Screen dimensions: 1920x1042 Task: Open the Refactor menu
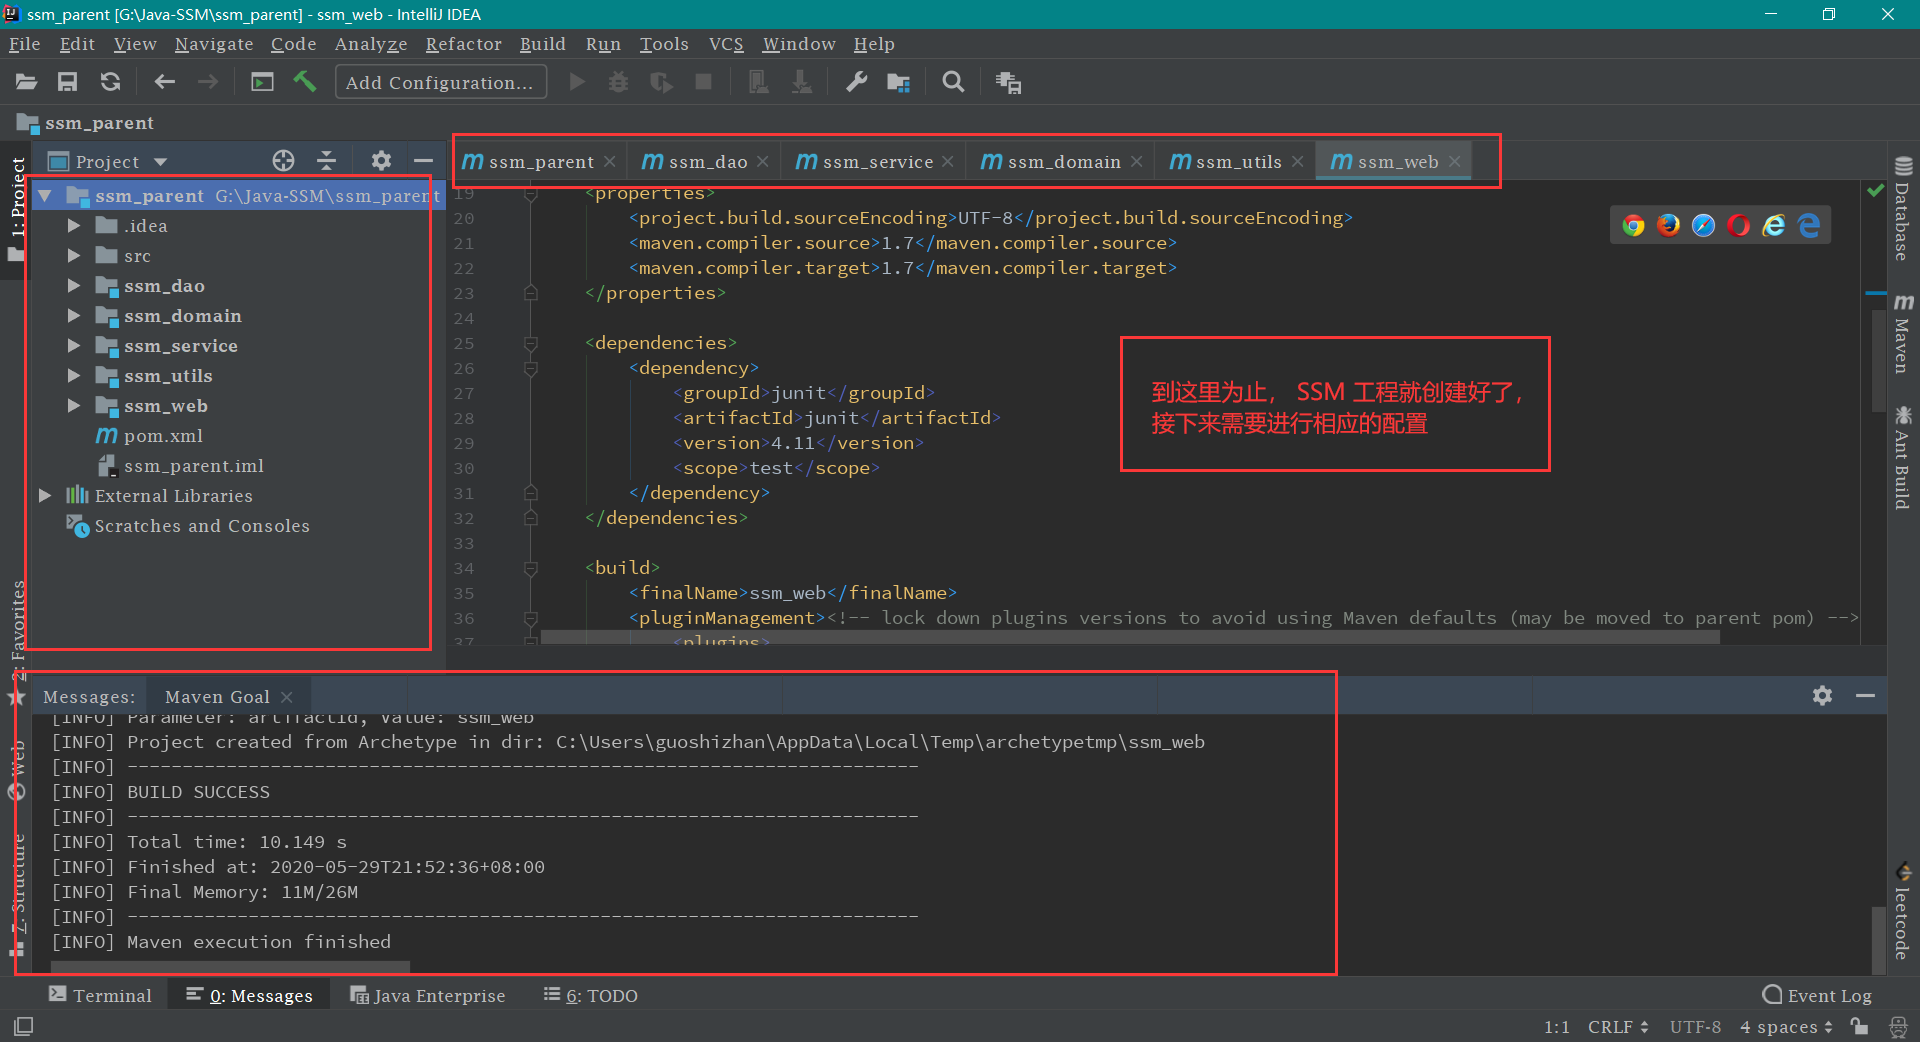[x=463, y=44]
